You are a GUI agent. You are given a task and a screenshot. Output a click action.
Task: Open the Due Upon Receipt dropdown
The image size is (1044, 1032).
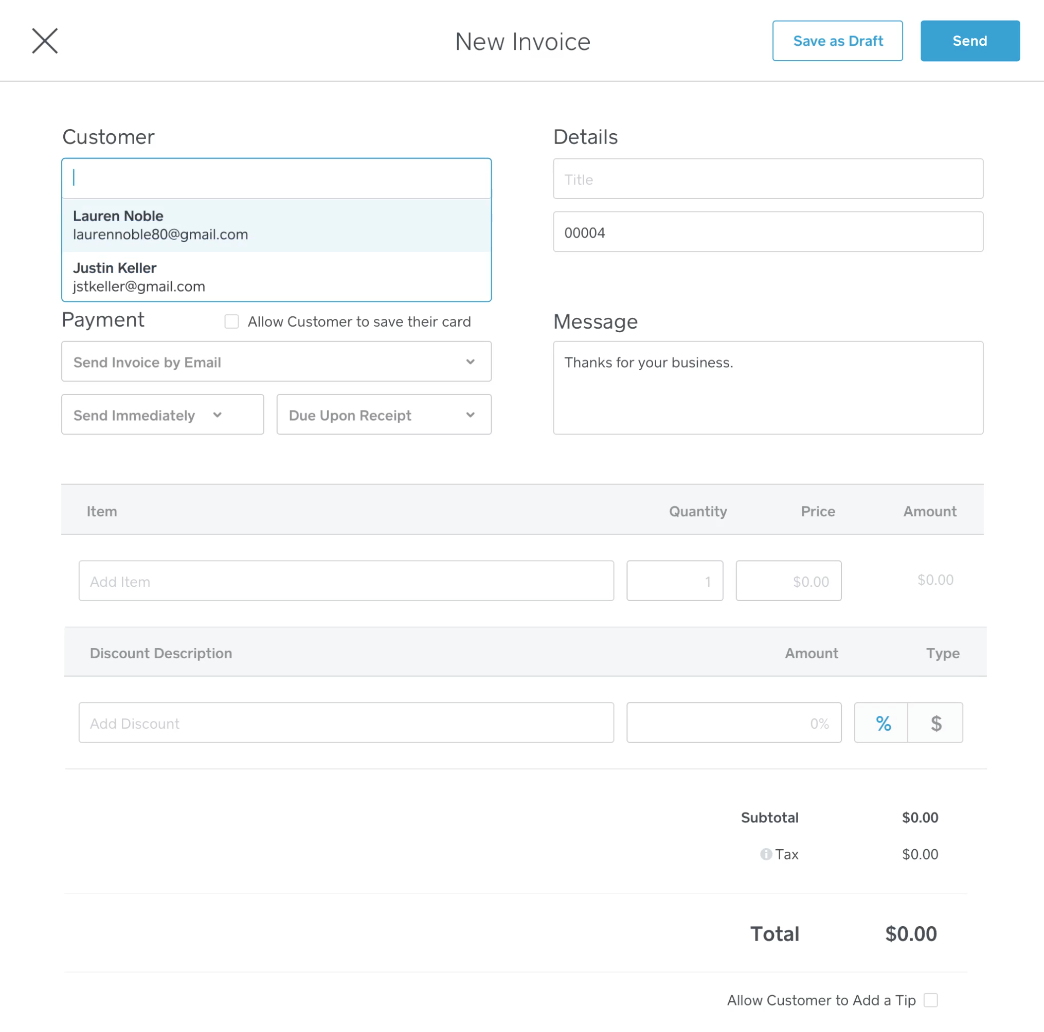[384, 414]
